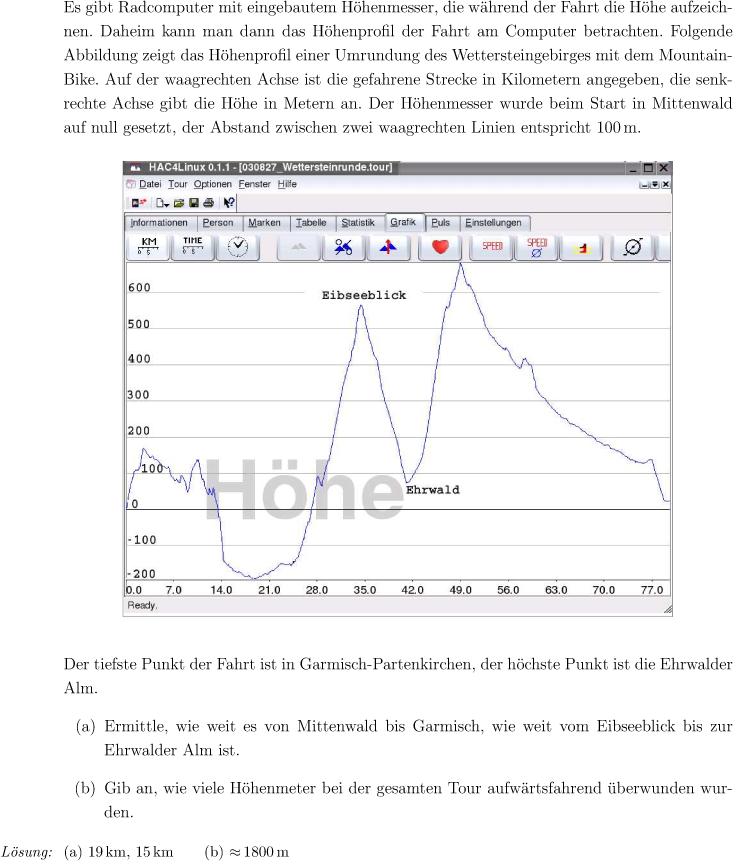This screenshot has height=861, width=733.
Task: Click the save floppy disk icon
Action: coord(194,203)
